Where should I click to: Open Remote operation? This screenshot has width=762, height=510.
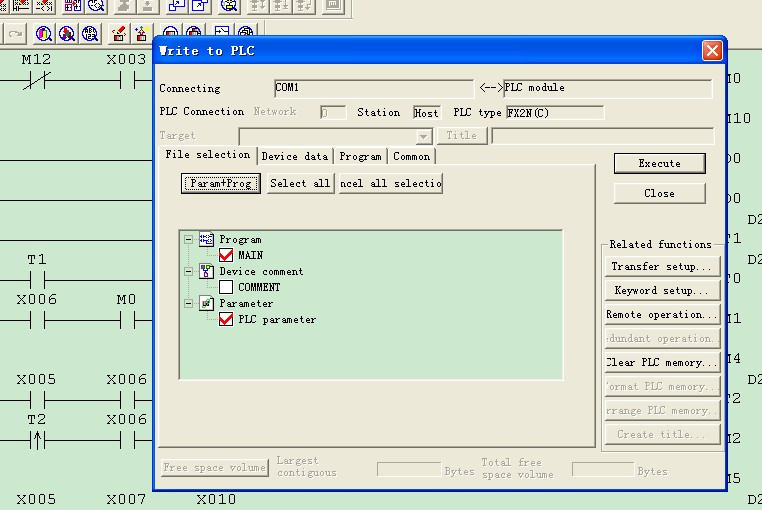[x=662, y=315]
